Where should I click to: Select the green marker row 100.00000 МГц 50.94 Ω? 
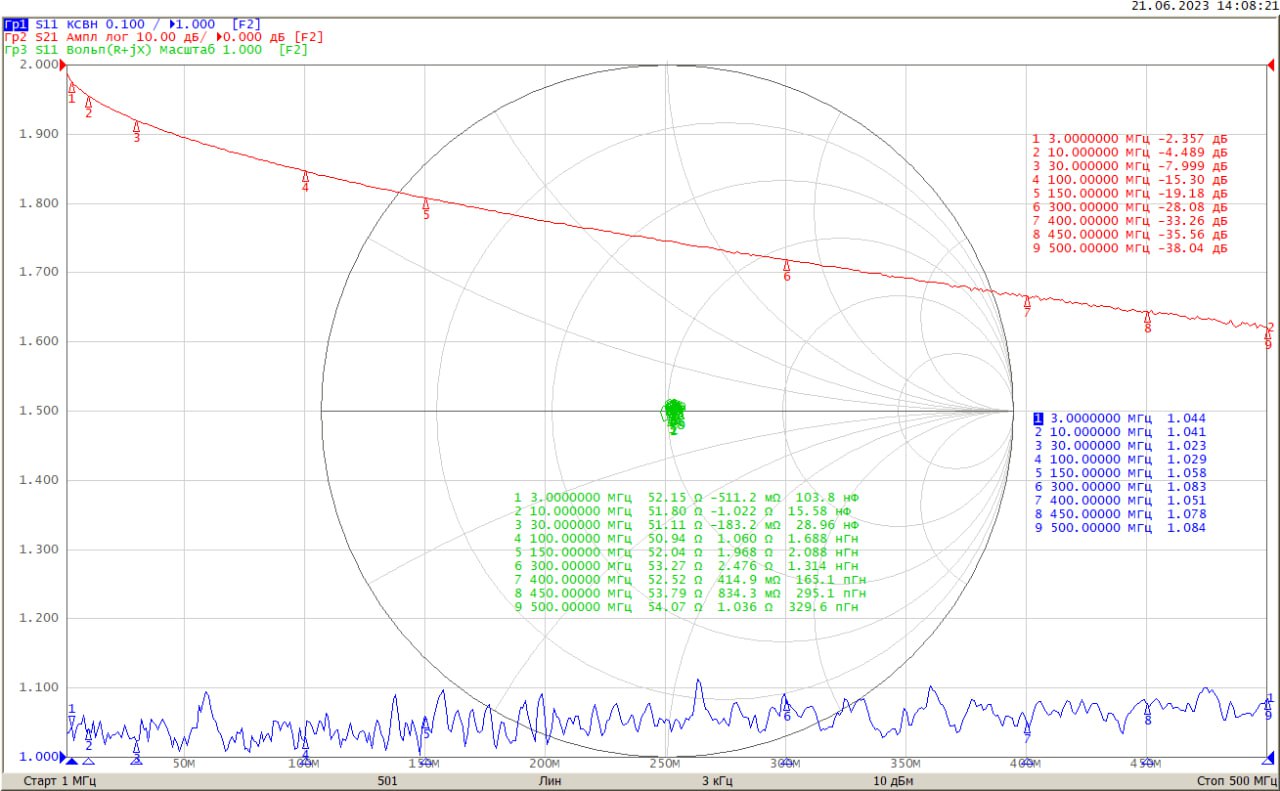pos(687,538)
